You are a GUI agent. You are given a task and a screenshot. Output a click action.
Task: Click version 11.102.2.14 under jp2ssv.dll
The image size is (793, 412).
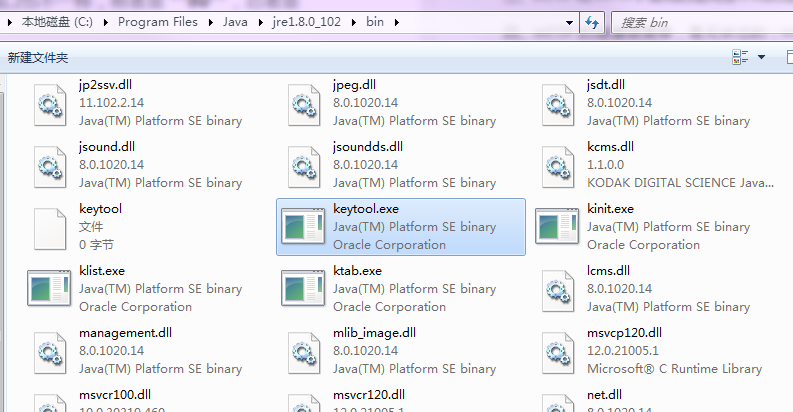[x=111, y=103]
